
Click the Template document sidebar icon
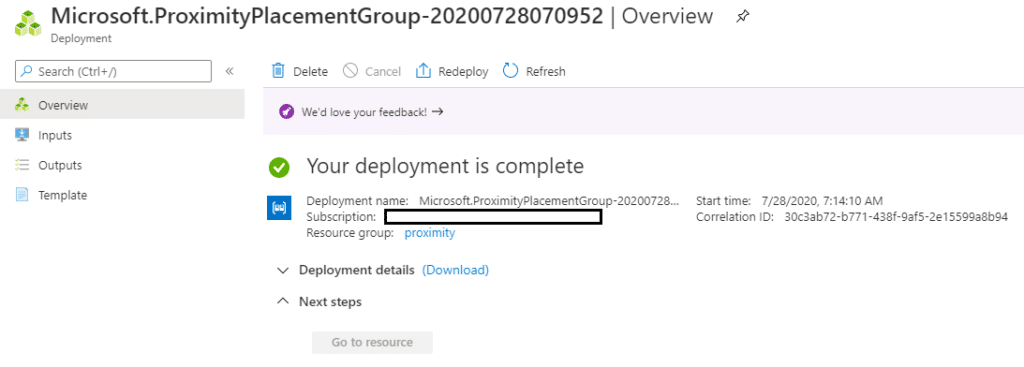[x=22, y=195]
